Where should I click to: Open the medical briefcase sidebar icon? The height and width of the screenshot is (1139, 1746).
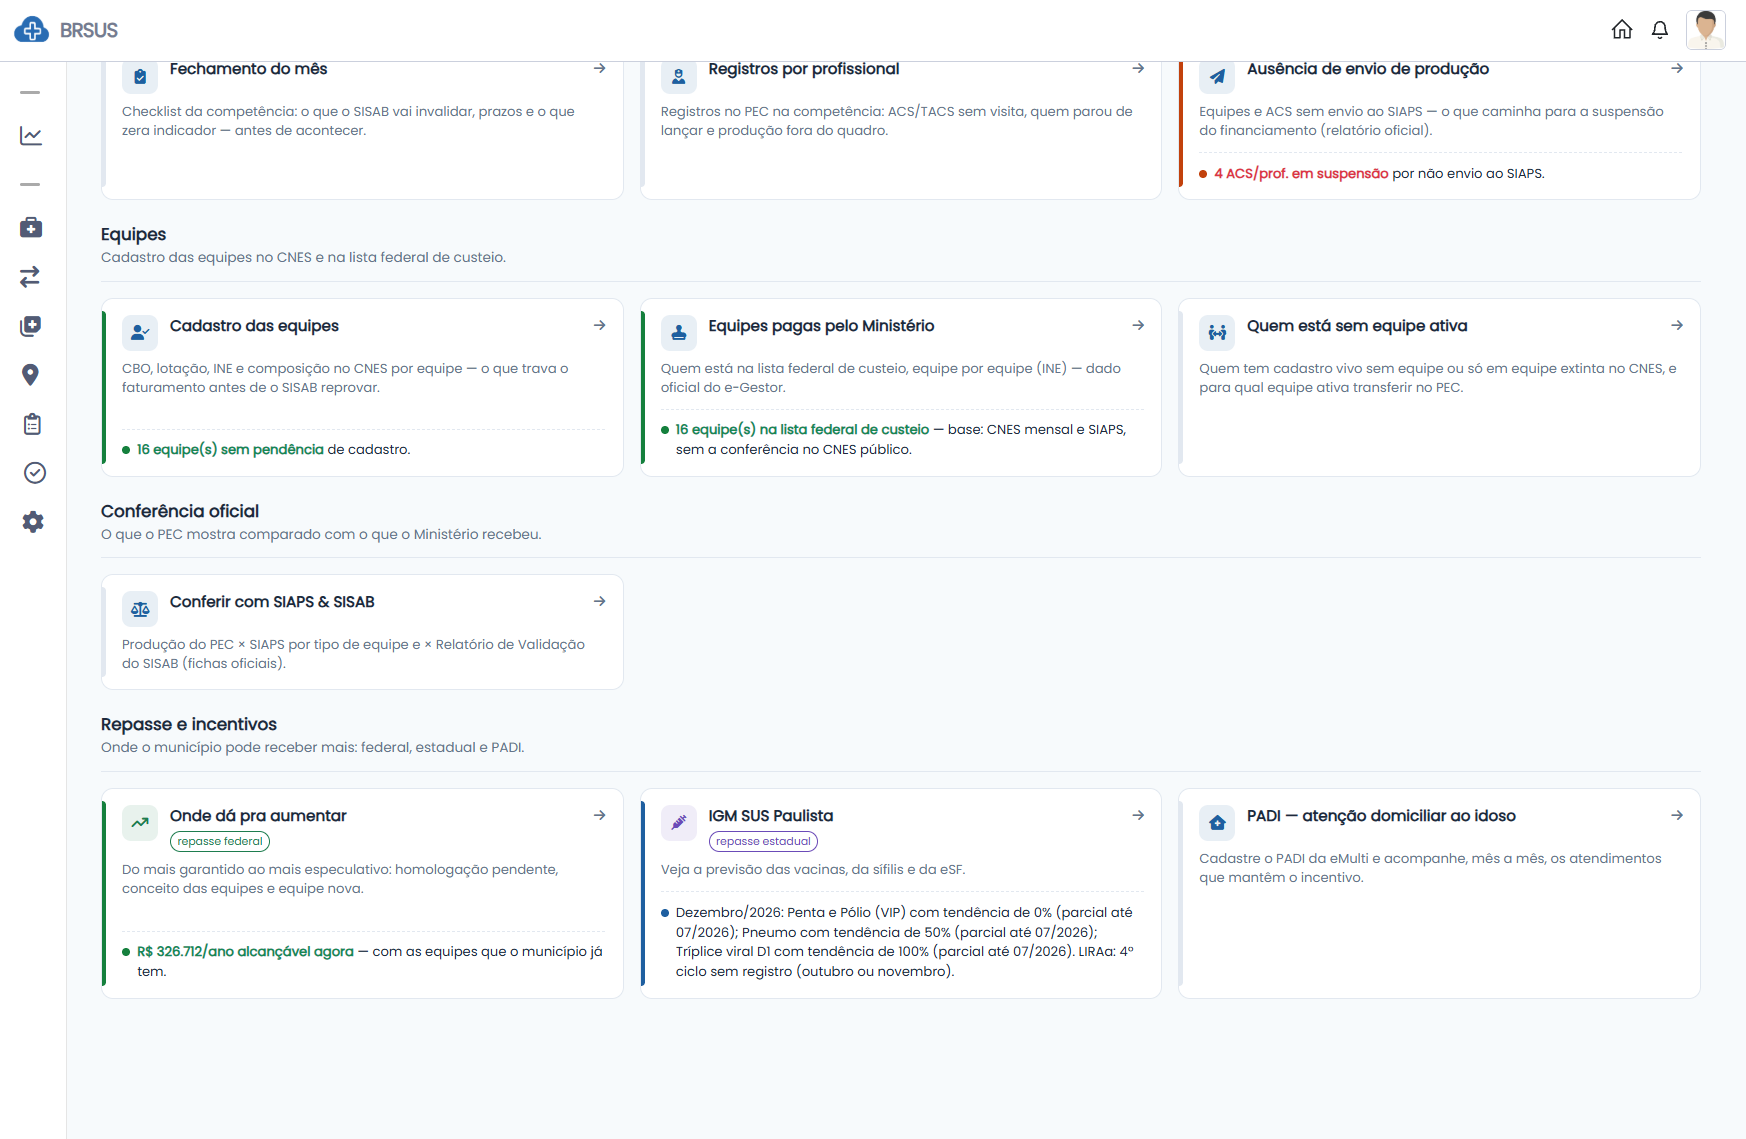point(31,228)
